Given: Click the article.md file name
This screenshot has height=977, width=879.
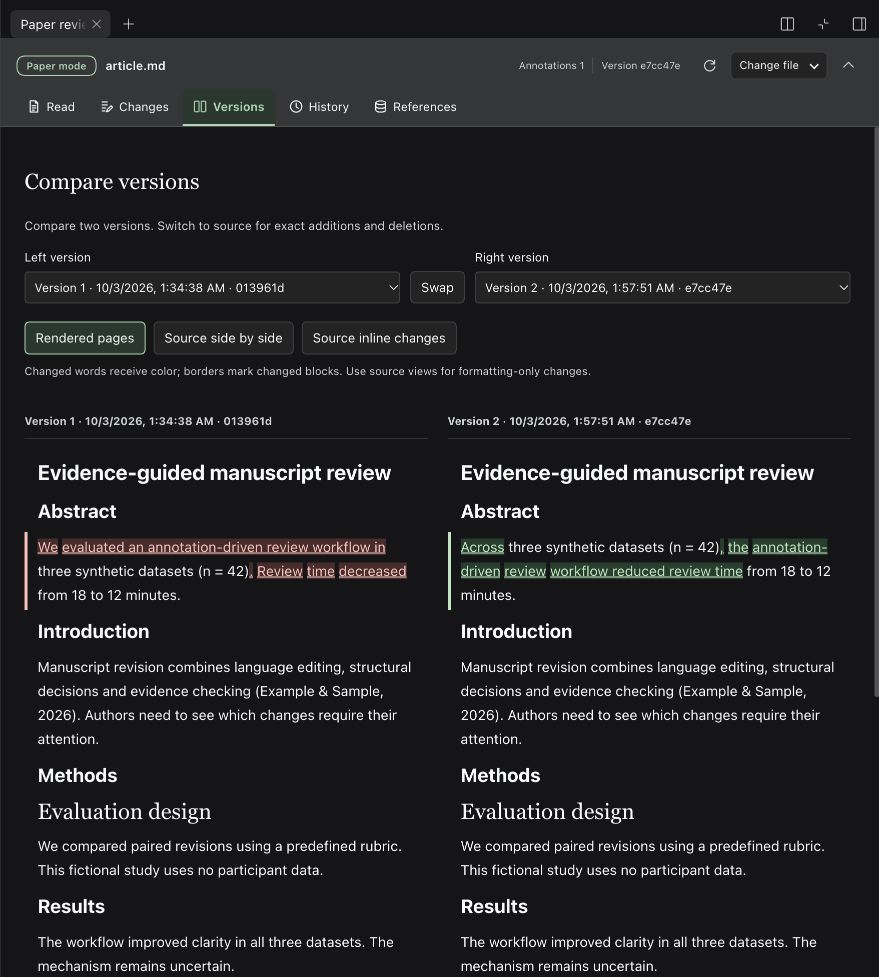Looking at the screenshot, I should [135, 65].
